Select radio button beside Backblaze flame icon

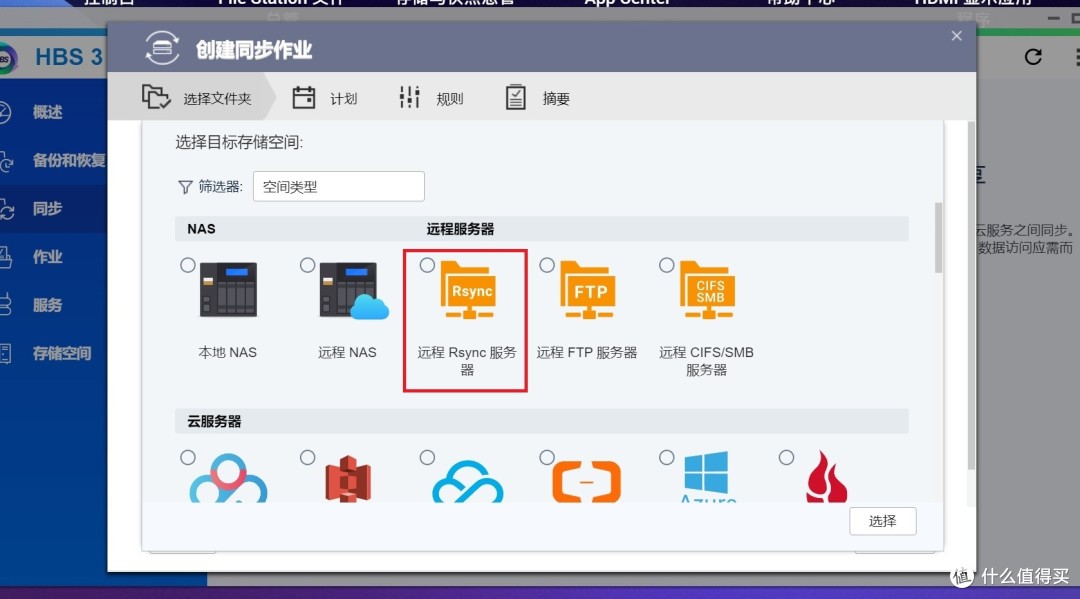pyautogui.click(x=786, y=457)
